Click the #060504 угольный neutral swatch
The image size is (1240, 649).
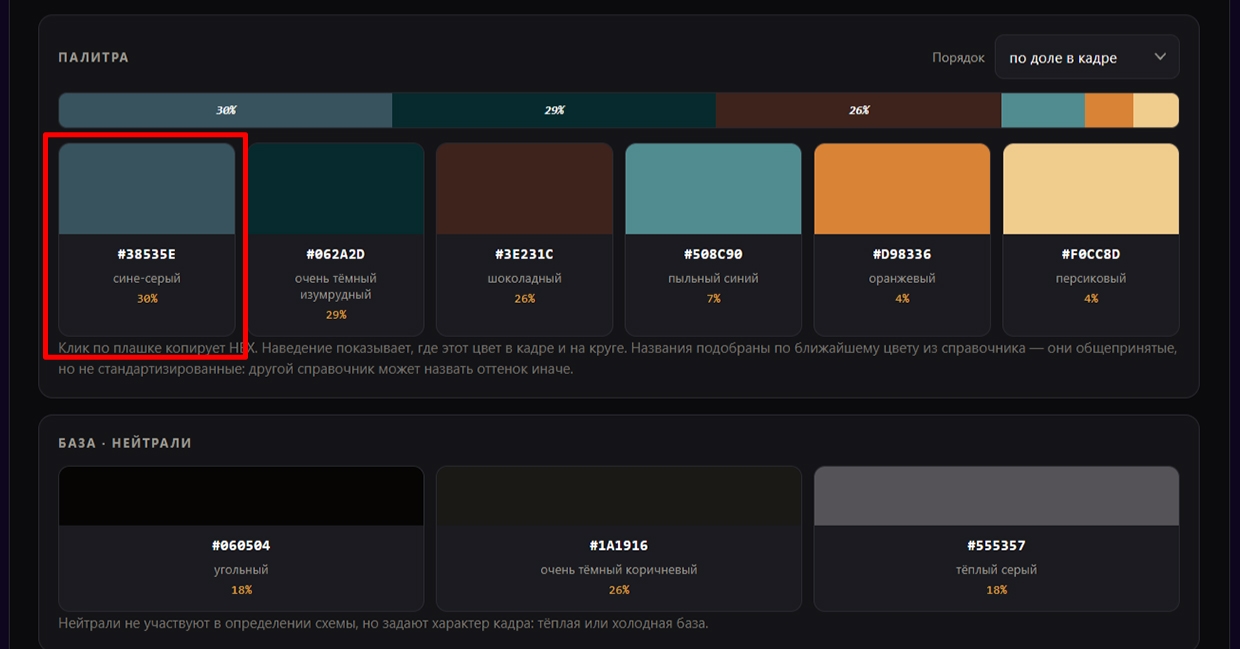coord(241,538)
